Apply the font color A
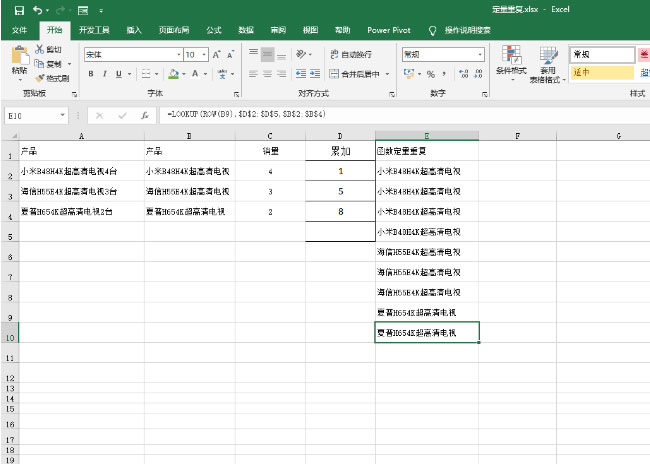The image size is (650, 464). (x=195, y=74)
